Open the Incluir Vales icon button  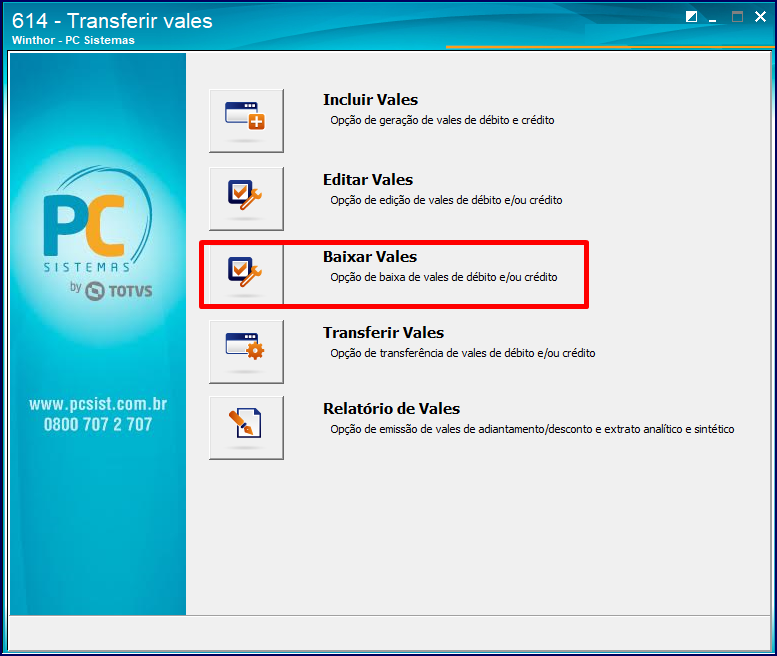tap(246, 121)
